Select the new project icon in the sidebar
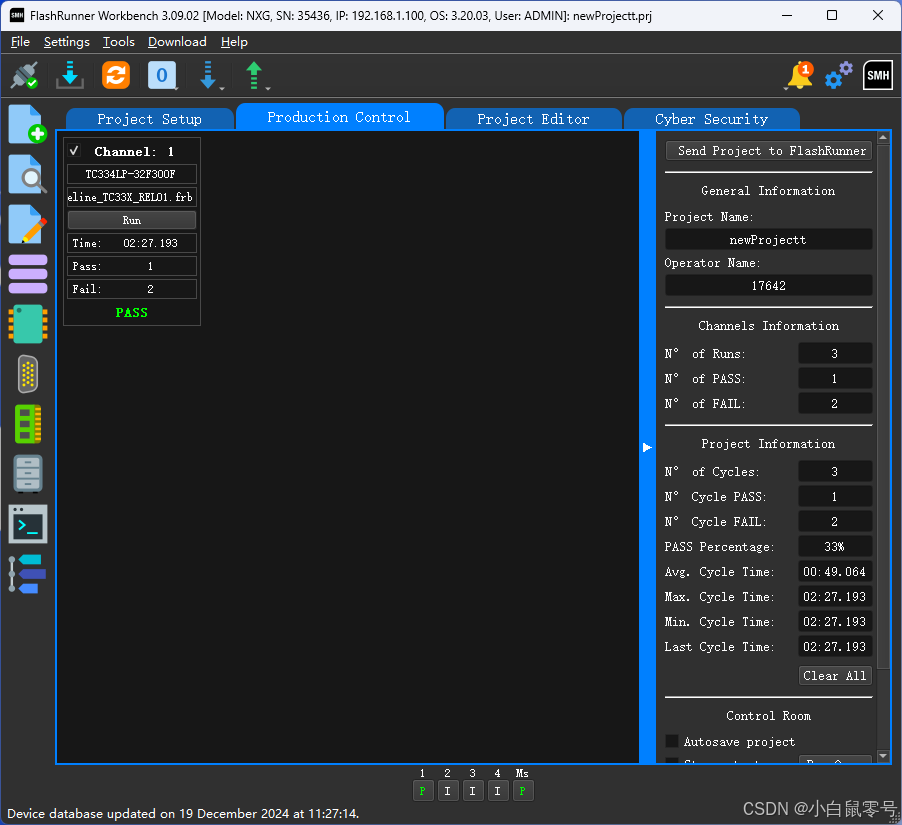The image size is (902, 825). pyautogui.click(x=27, y=124)
